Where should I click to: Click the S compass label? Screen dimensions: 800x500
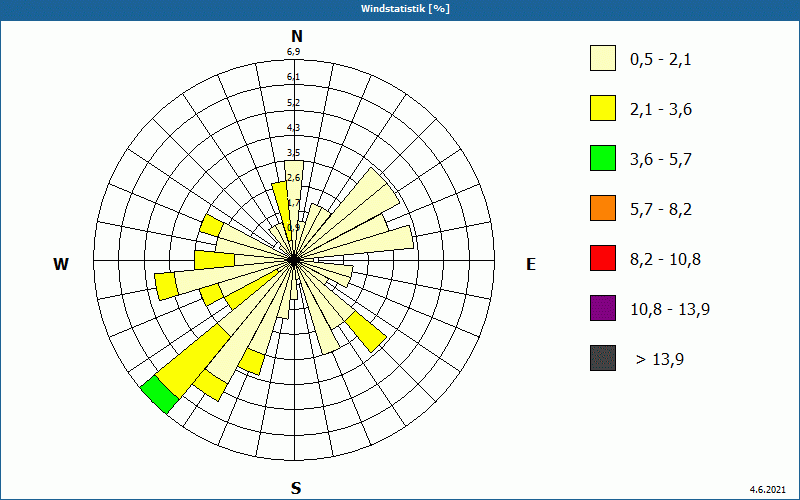tap(296, 488)
